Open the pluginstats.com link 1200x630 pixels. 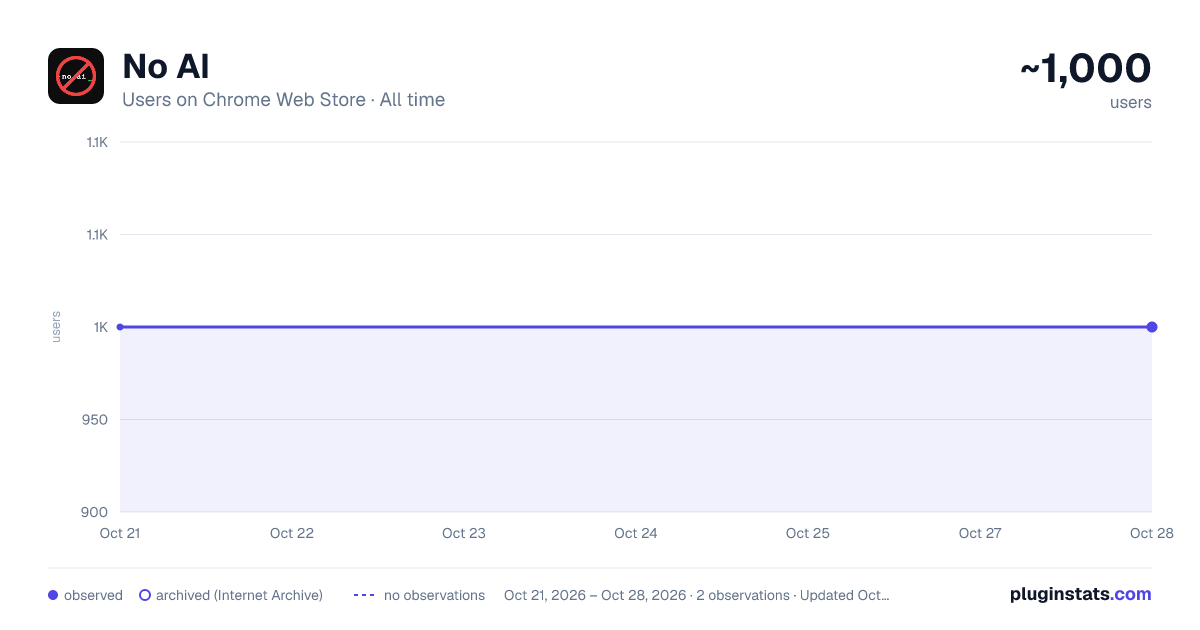[1080, 594]
